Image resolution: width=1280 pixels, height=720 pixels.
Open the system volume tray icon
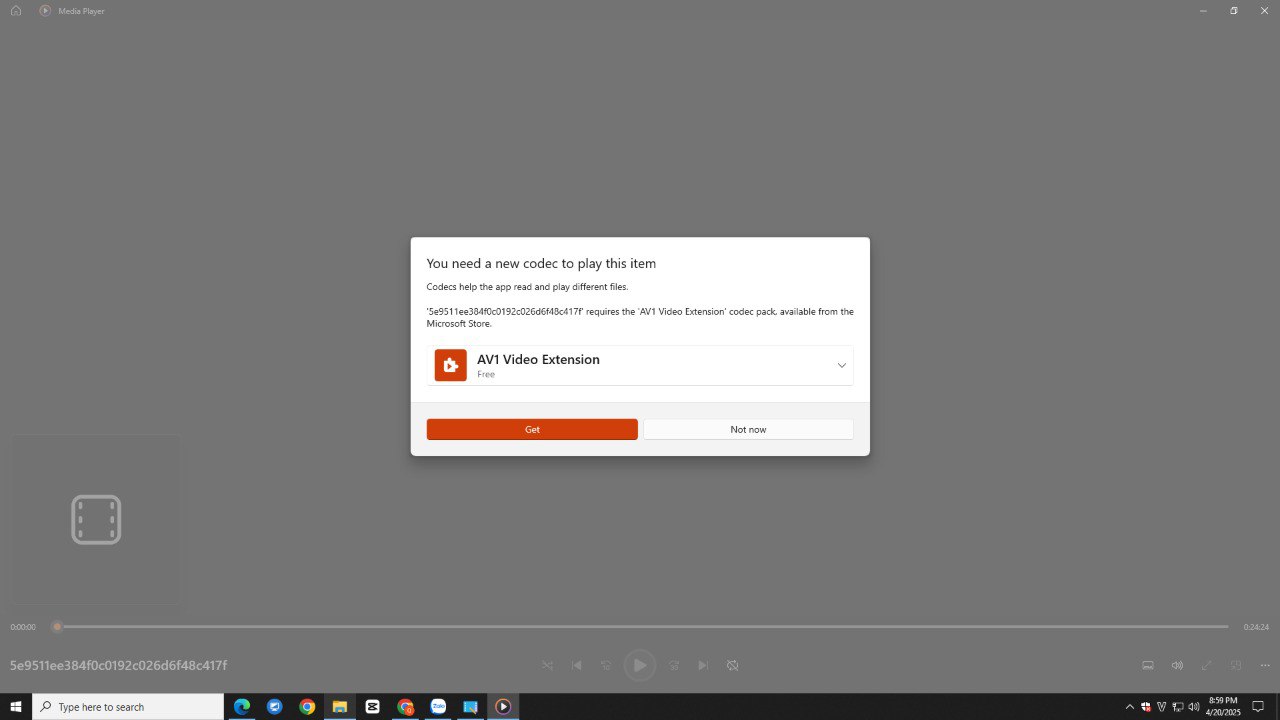pos(1194,706)
